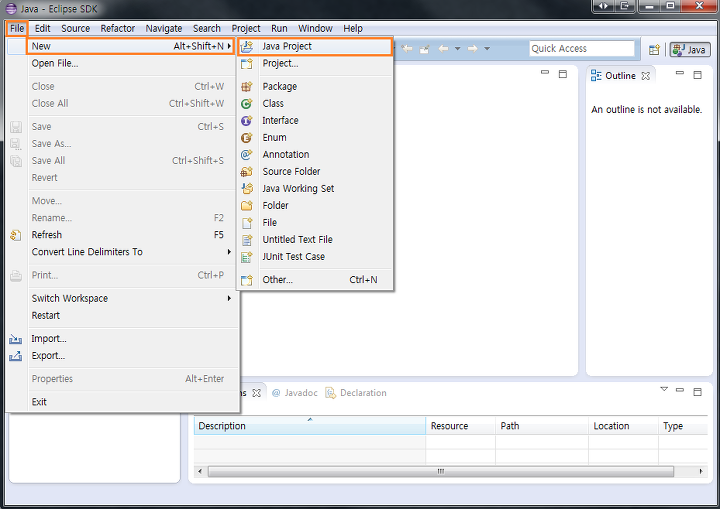720x509 pixels.
Task: Open Other... wizard list
Action: point(315,279)
